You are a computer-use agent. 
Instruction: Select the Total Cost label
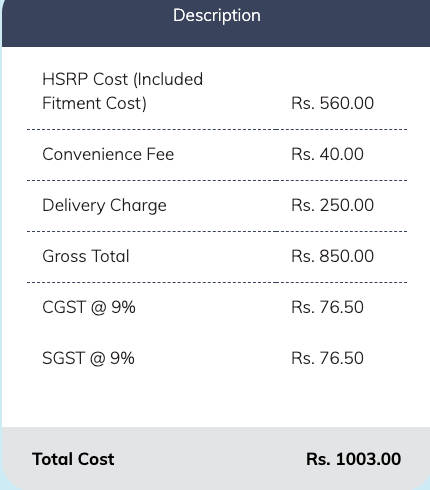pos(73,459)
